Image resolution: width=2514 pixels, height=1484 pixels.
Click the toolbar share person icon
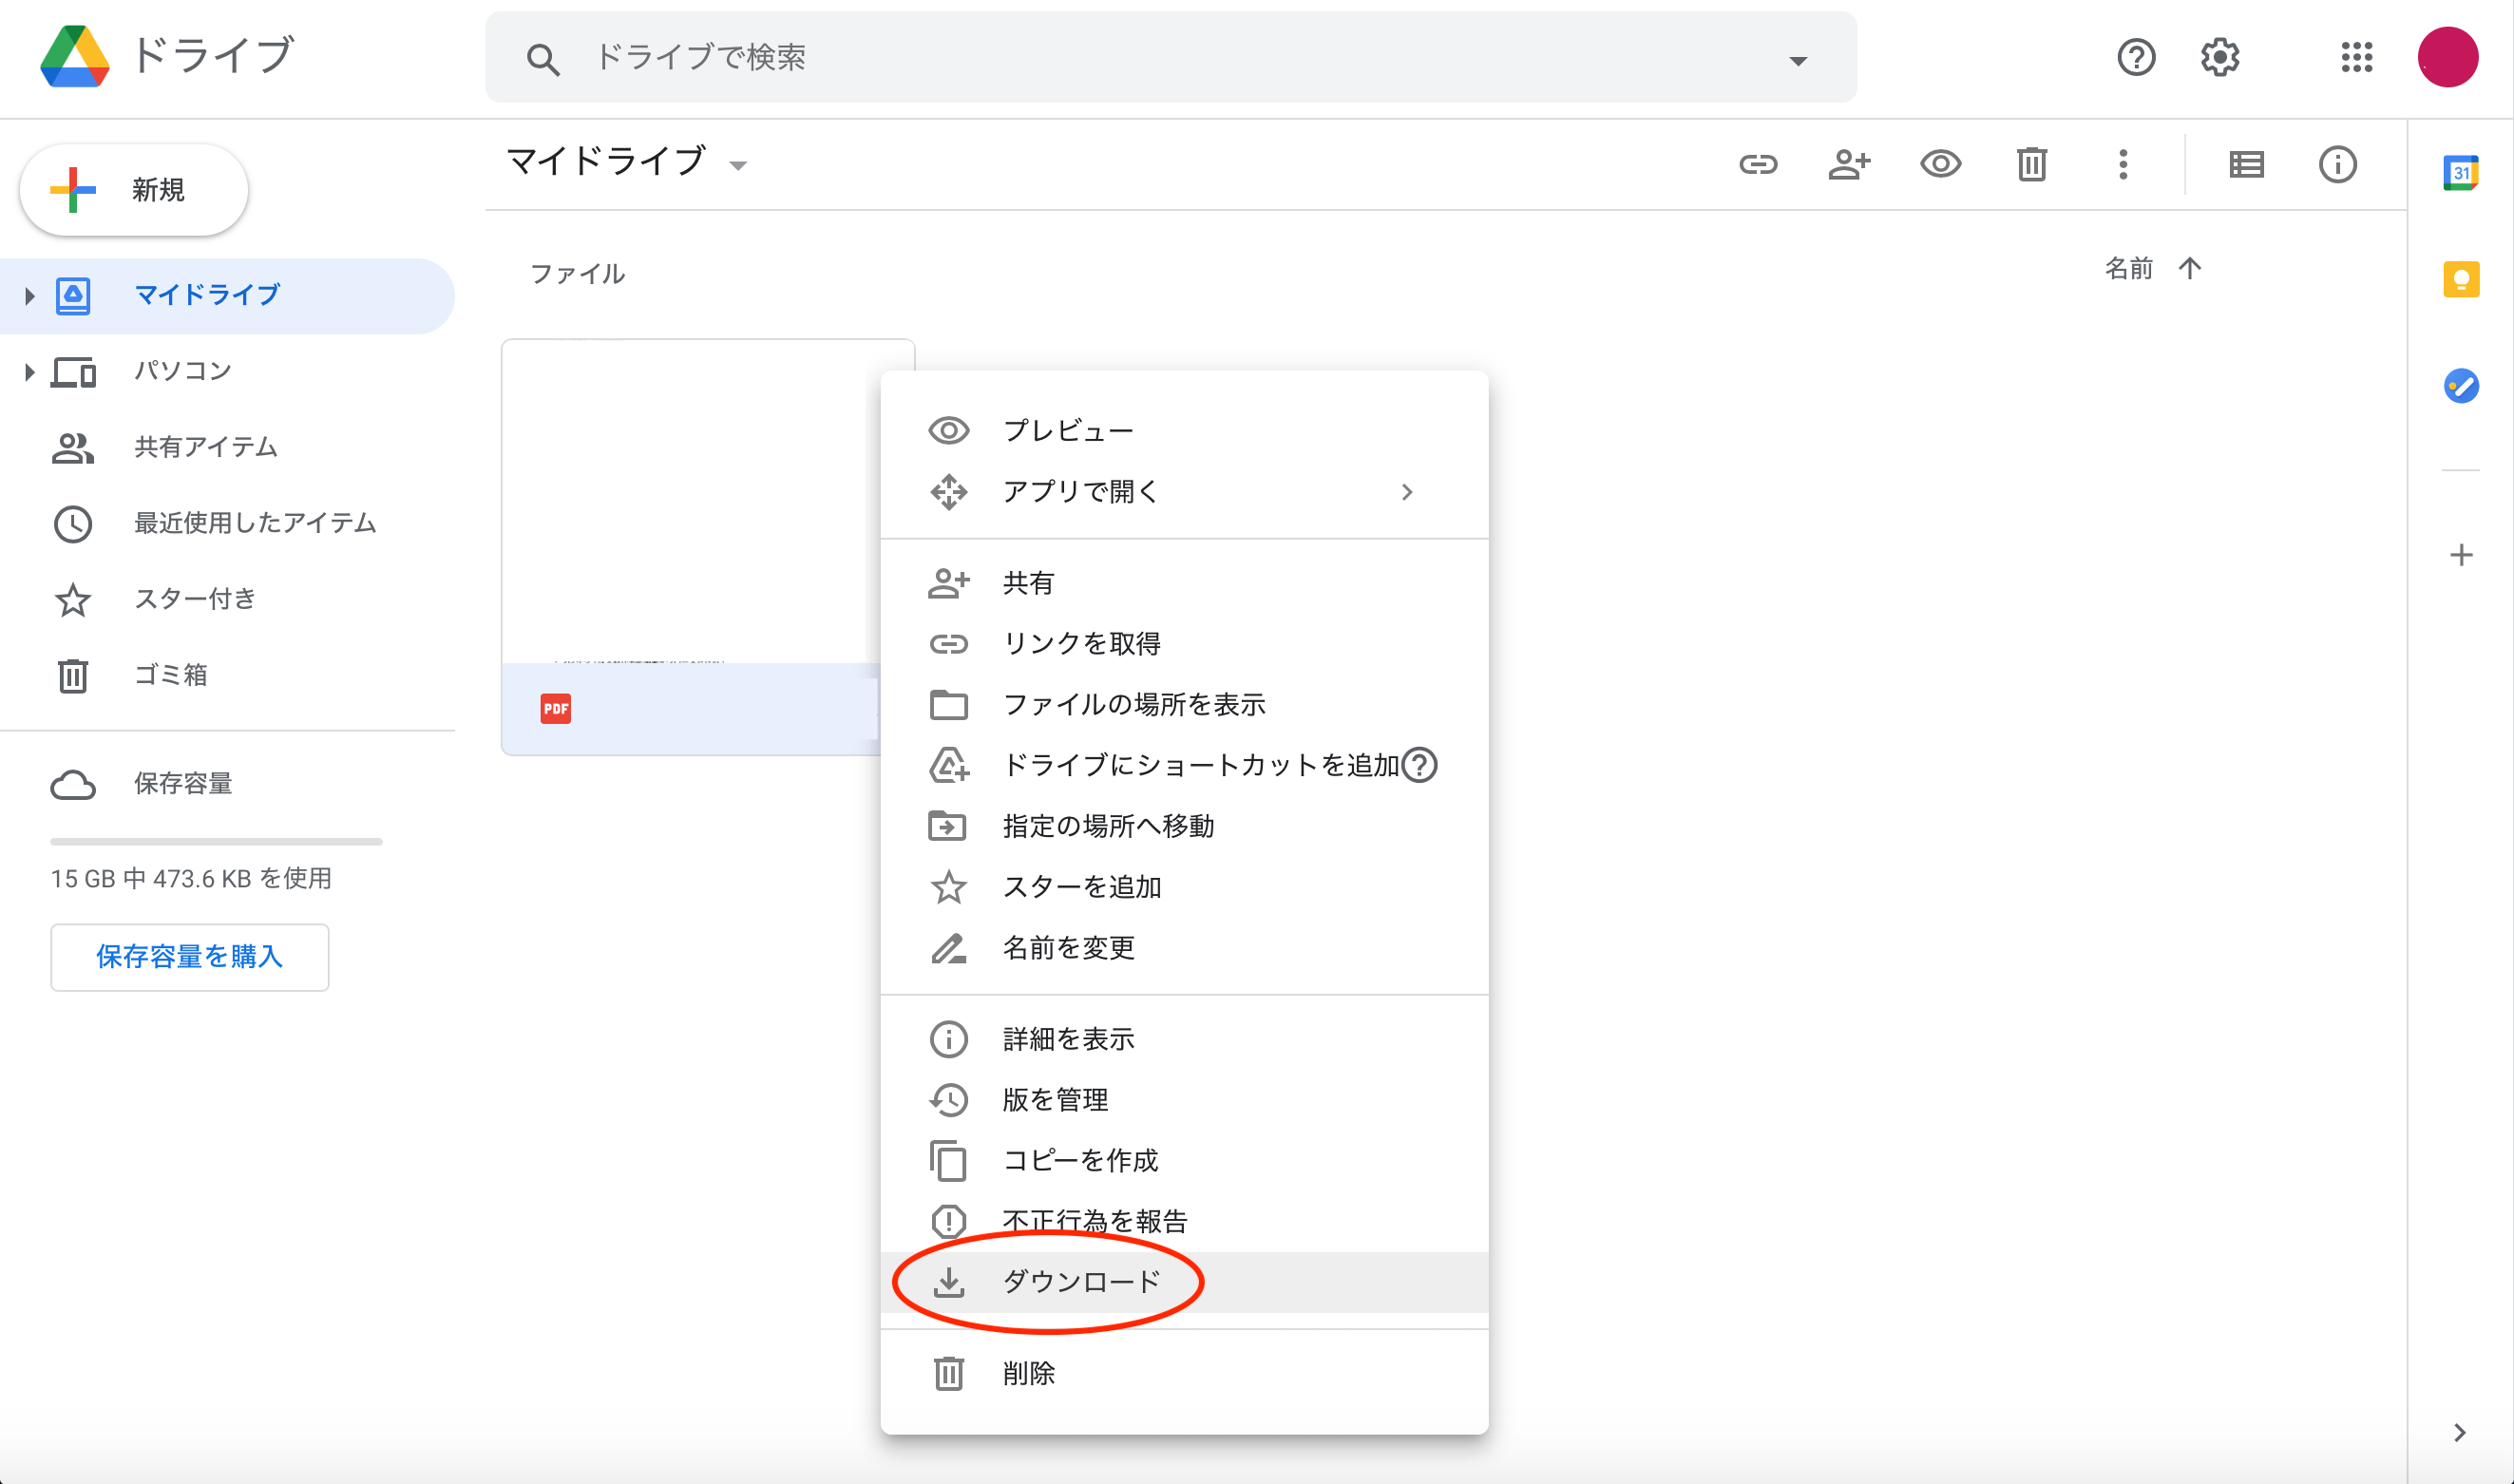point(1849,164)
